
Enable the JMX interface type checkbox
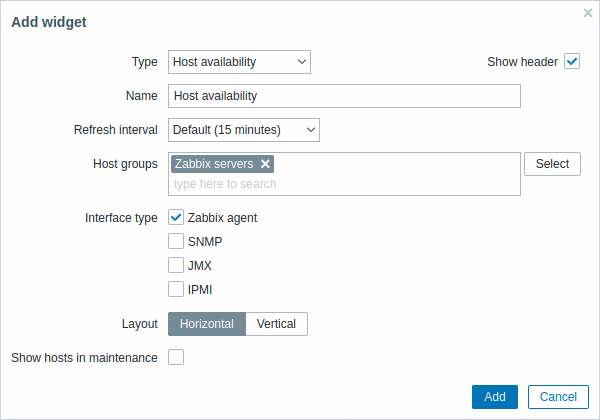pyautogui.click(x=176, y=266)
